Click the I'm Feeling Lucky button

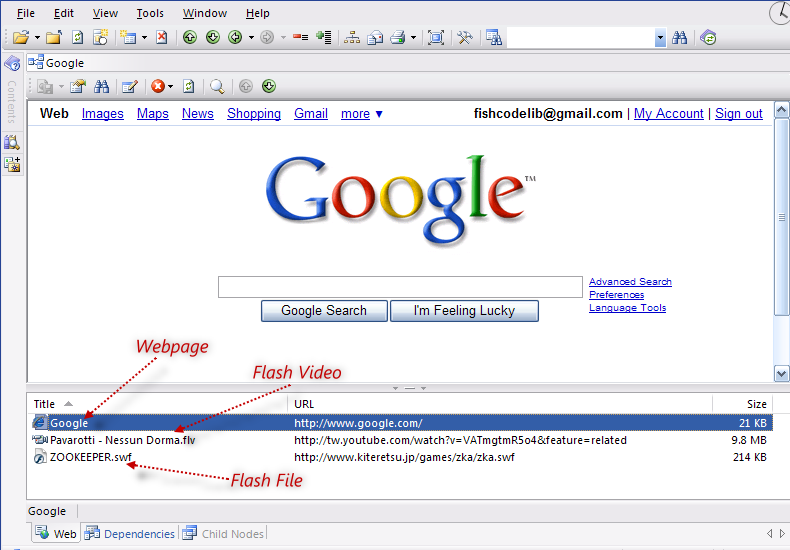(464, 311)
